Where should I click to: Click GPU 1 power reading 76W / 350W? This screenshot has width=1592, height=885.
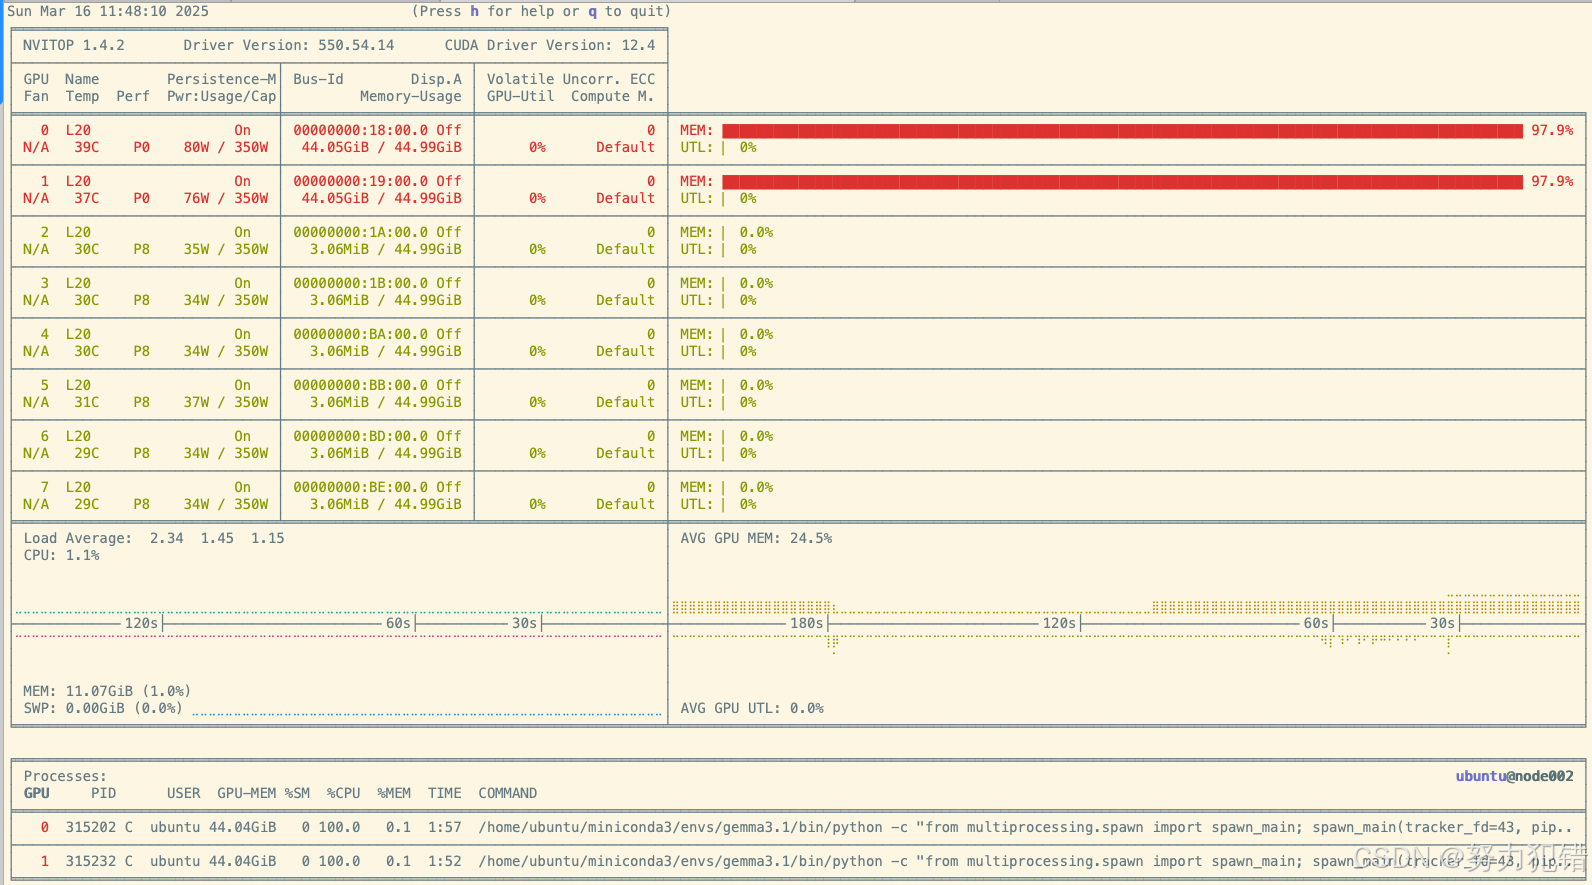point(226,198)
